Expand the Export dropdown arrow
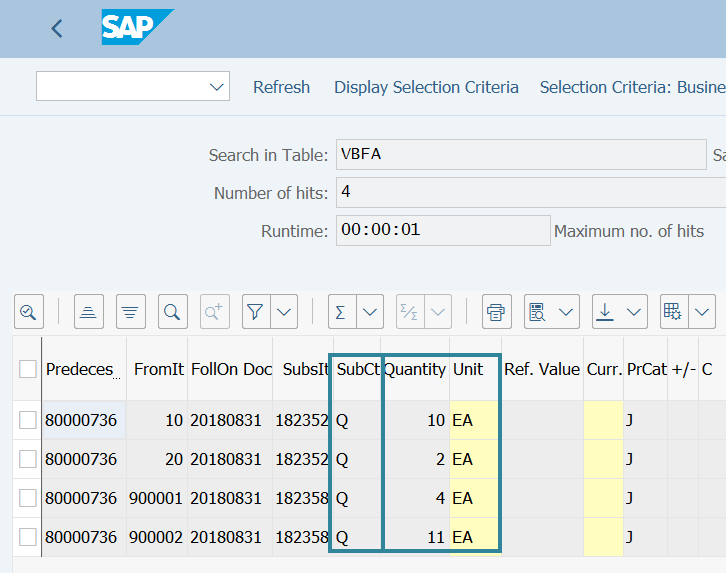 point(634,311)
